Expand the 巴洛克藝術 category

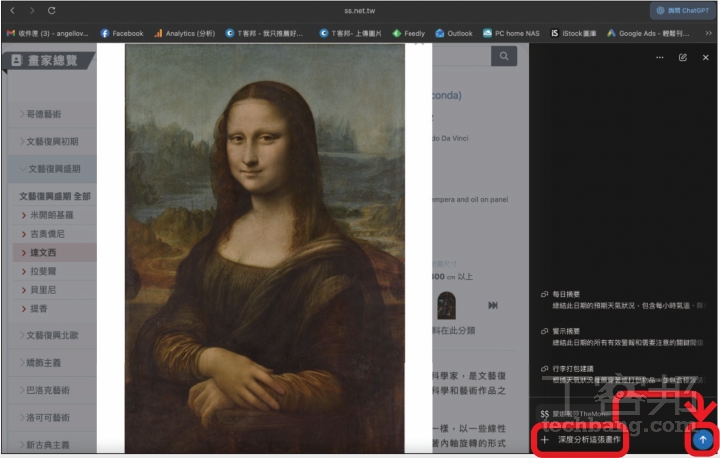click(52, 390)
